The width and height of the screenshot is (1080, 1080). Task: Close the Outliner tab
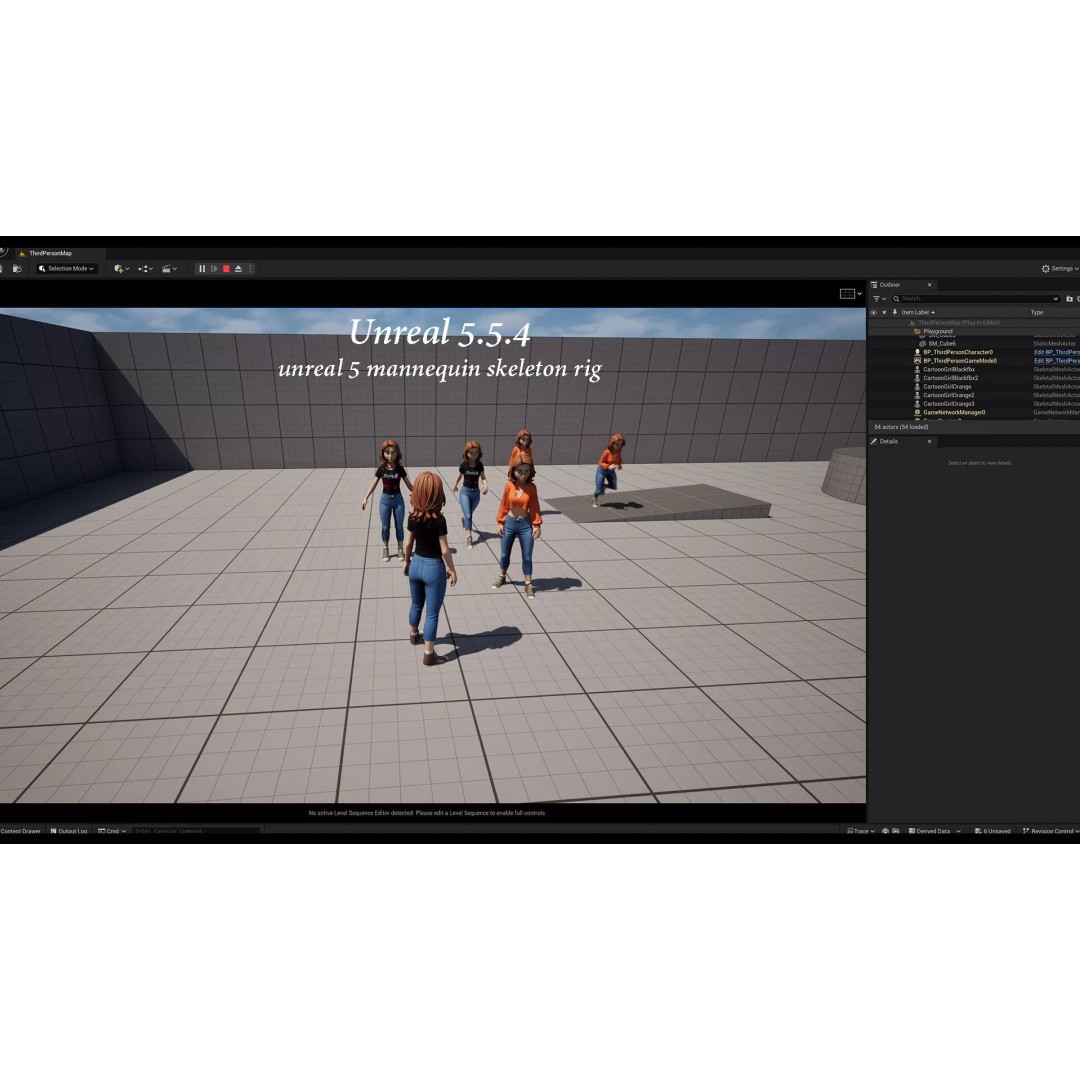pos(929,285)
